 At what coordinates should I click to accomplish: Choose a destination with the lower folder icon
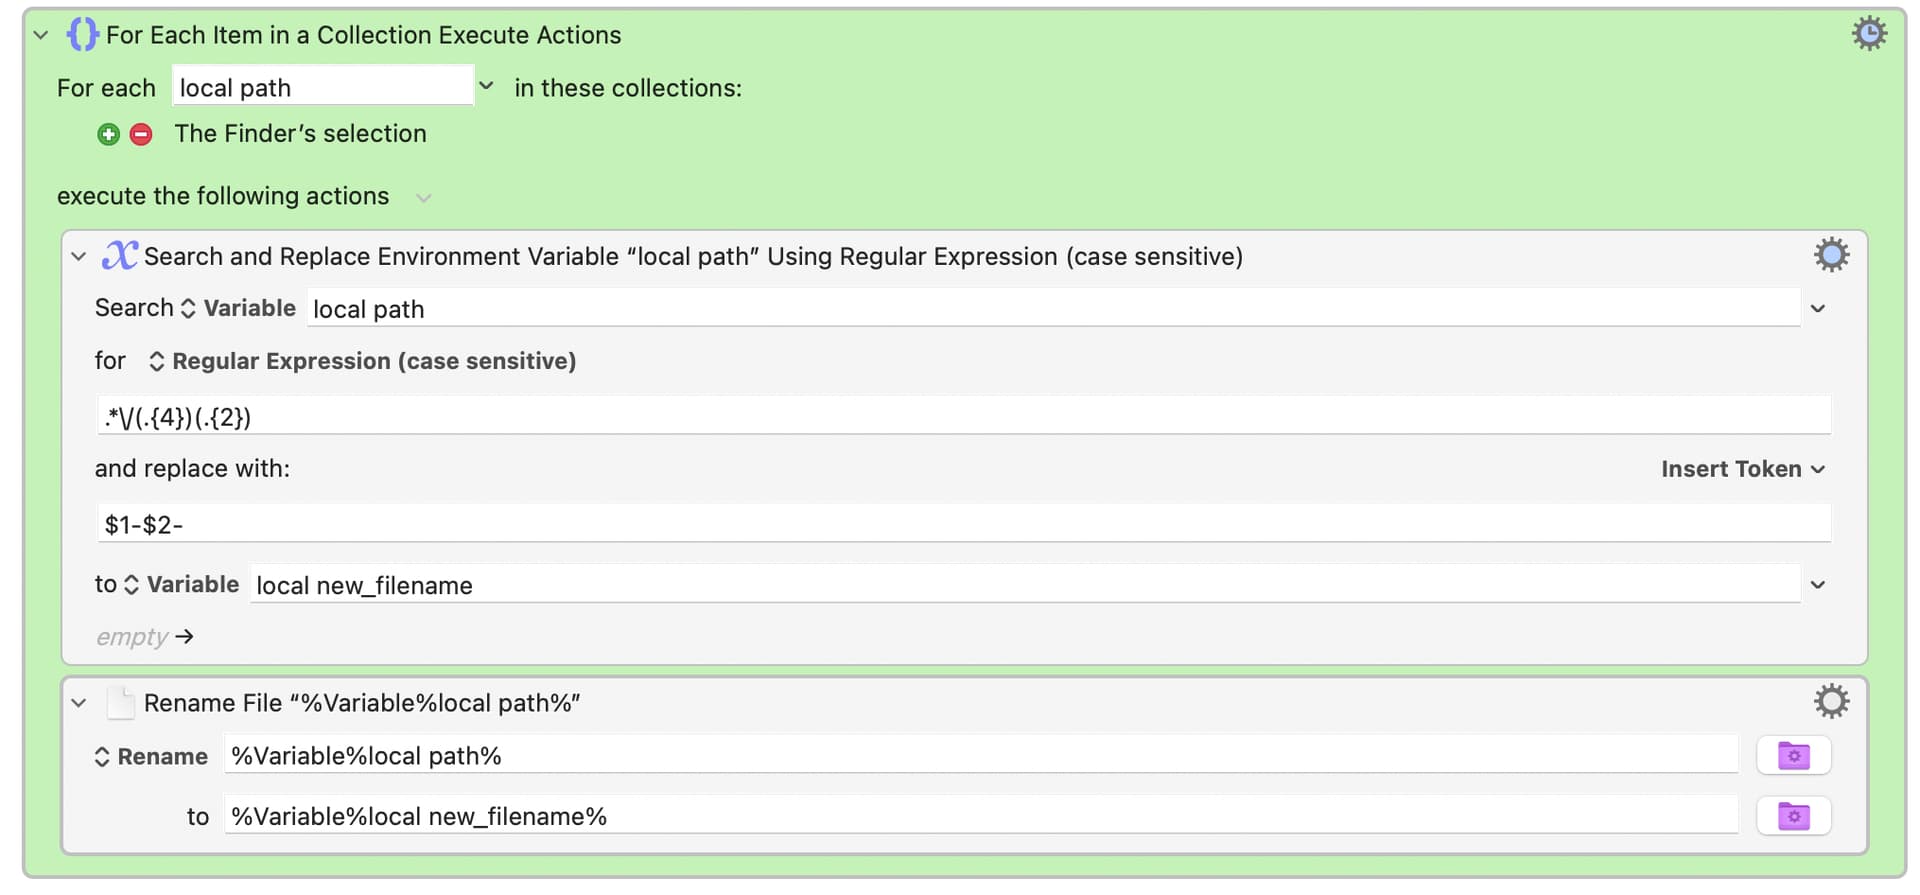click(1793, 816)
